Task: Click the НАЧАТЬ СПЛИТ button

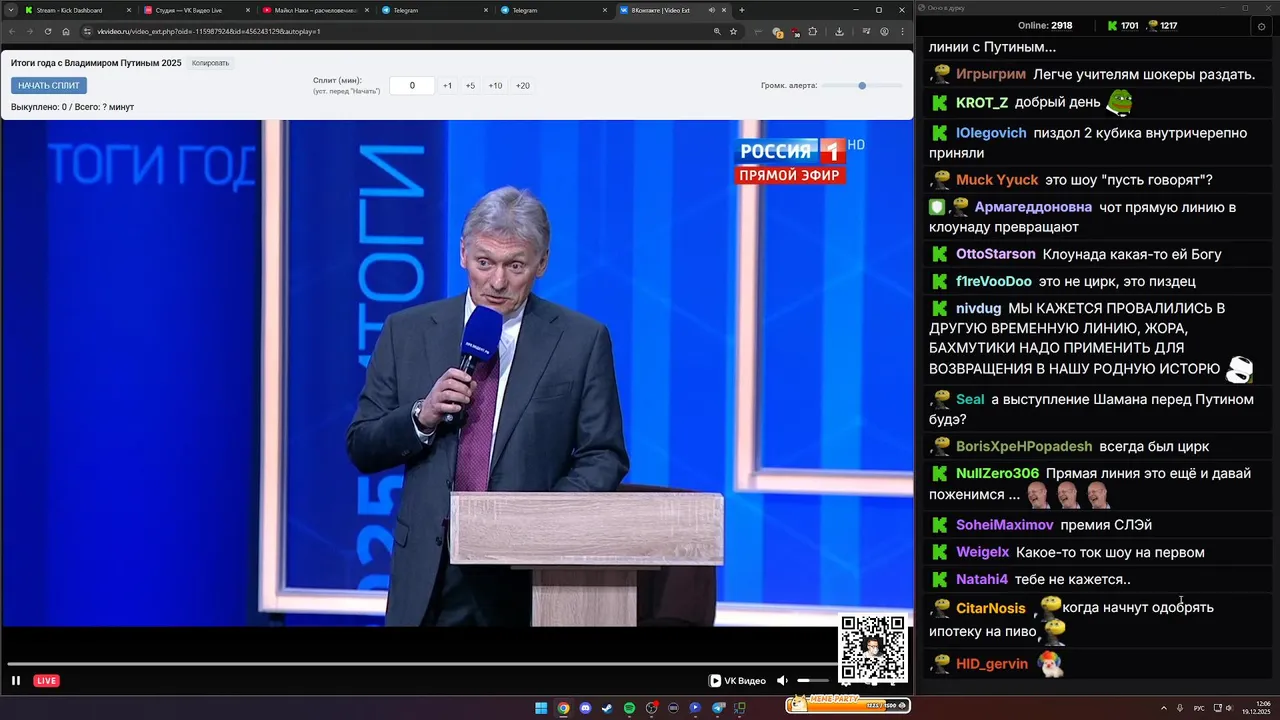Action: coord(49,85)
